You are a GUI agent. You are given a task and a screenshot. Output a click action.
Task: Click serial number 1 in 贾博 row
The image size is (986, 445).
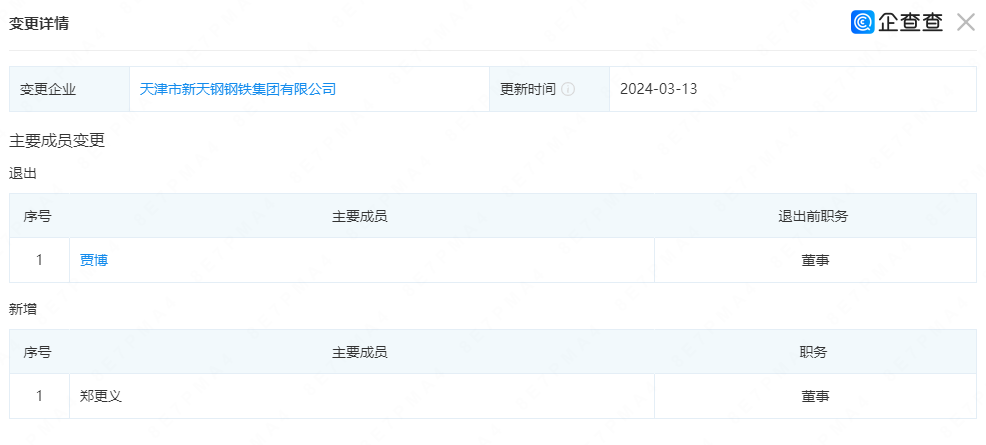click(x=39, y=260)
